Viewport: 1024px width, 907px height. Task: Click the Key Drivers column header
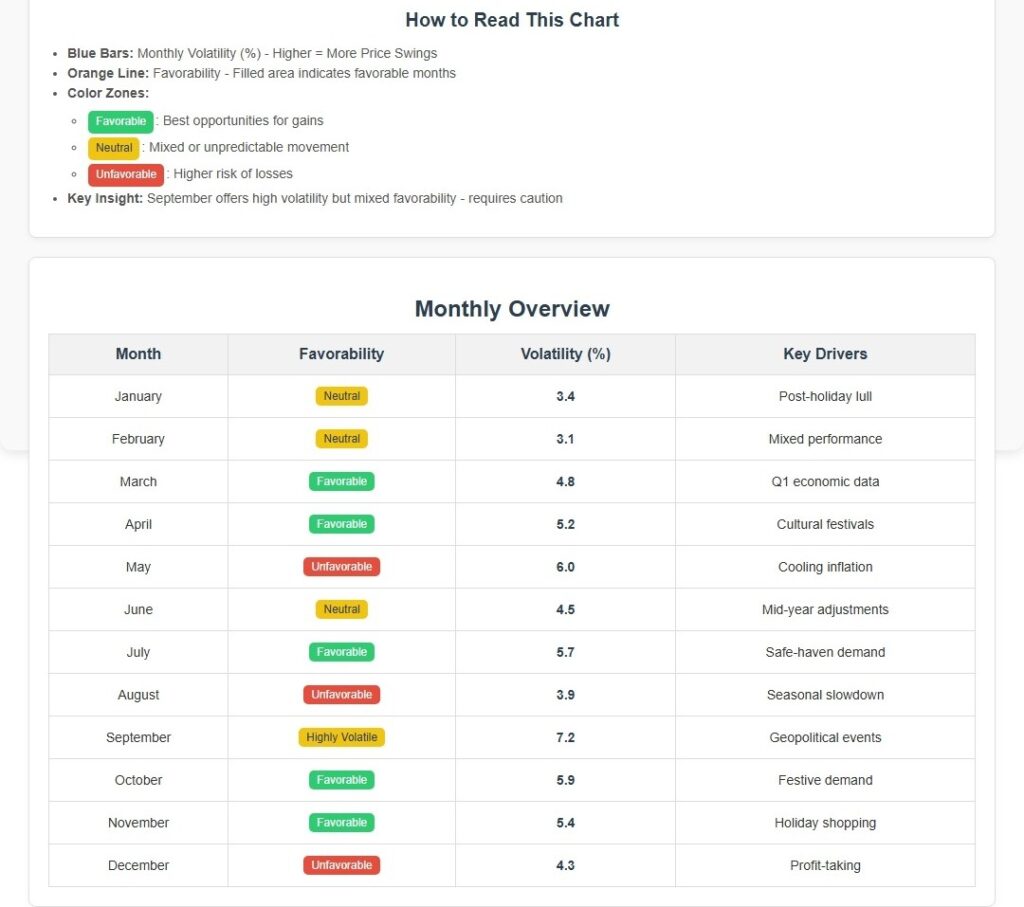(825, 354)
